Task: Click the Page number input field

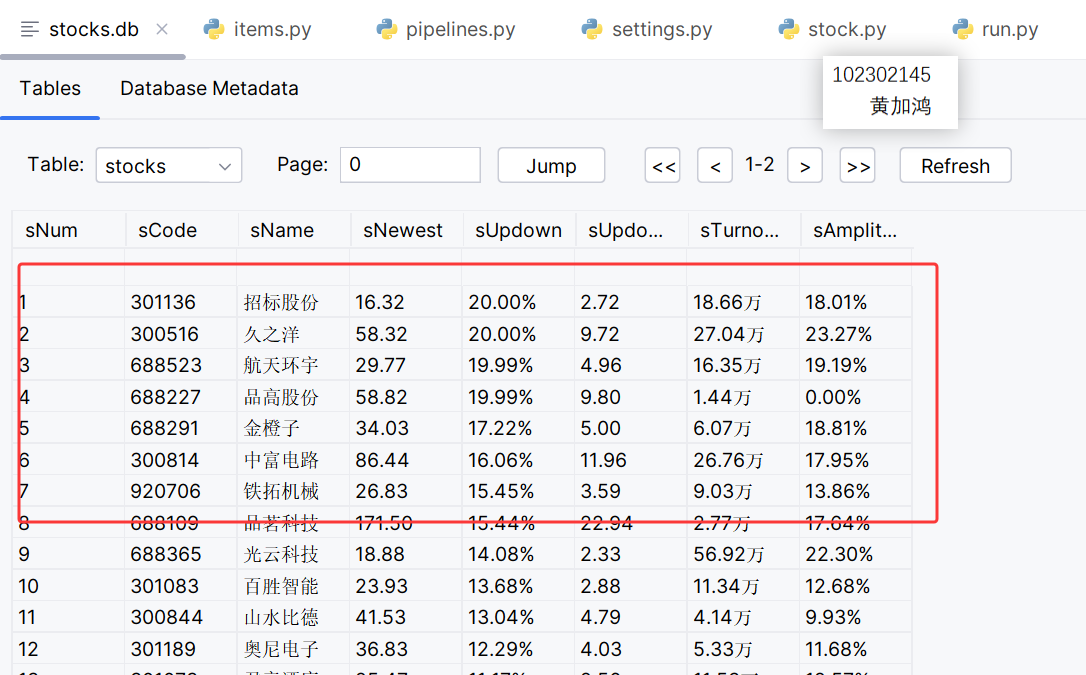Action: pos(410,165)
